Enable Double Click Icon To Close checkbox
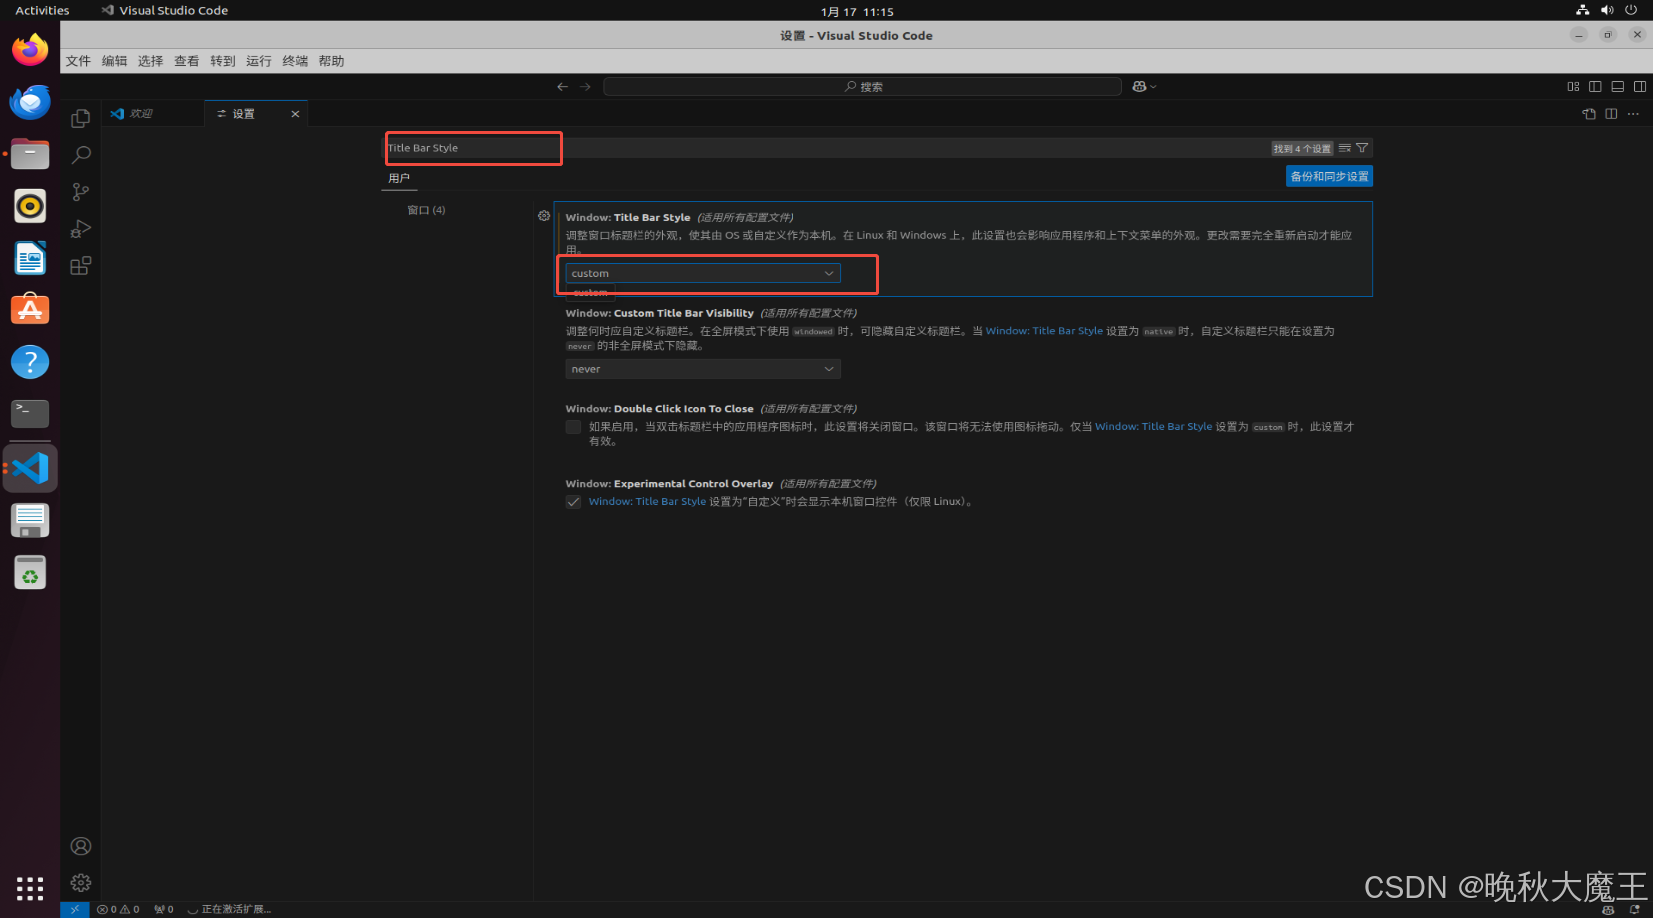 pyautogui.click(x=573, y=427)
